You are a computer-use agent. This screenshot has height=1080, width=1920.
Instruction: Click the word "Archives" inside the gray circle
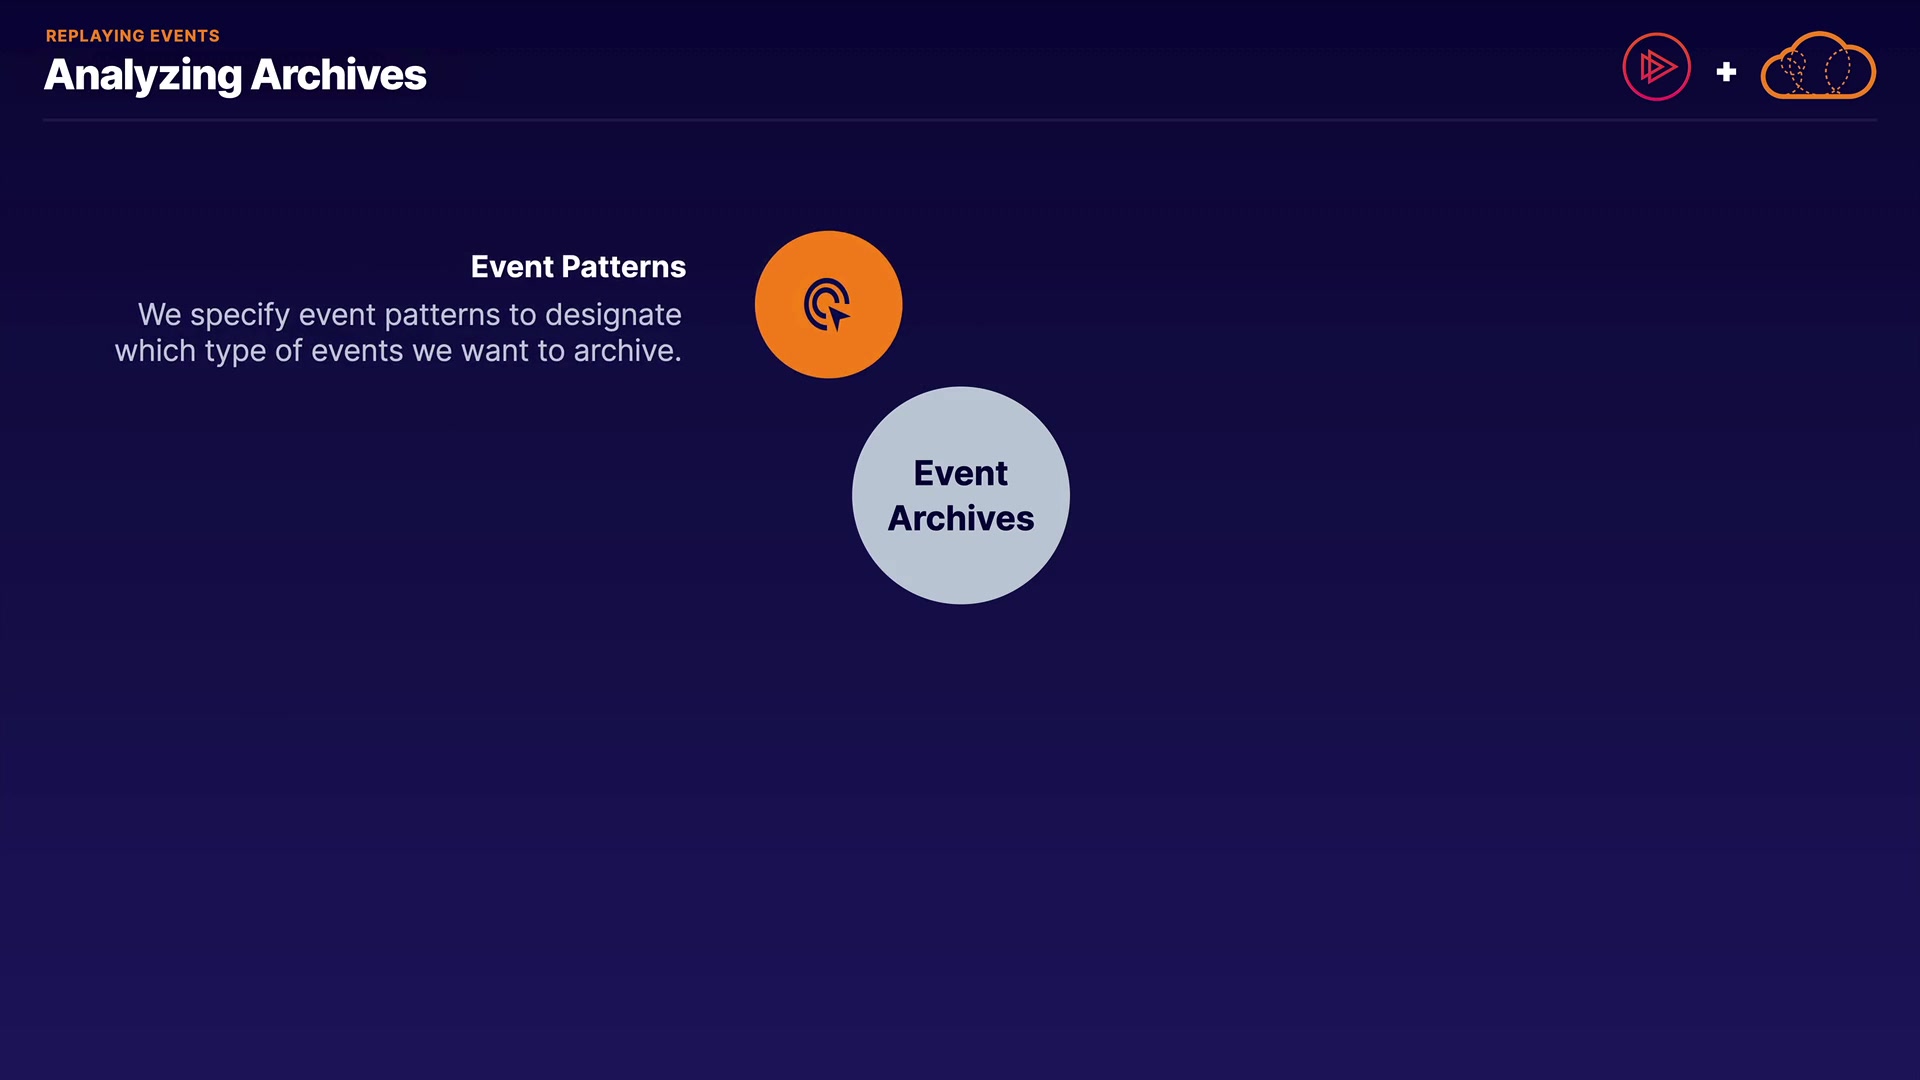tap(960, 519)
